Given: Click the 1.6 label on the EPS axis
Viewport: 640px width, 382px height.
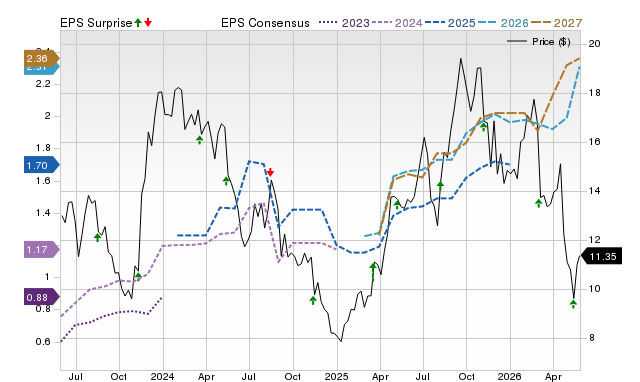Looking at the screenshot, I should (x=43, y=180).
